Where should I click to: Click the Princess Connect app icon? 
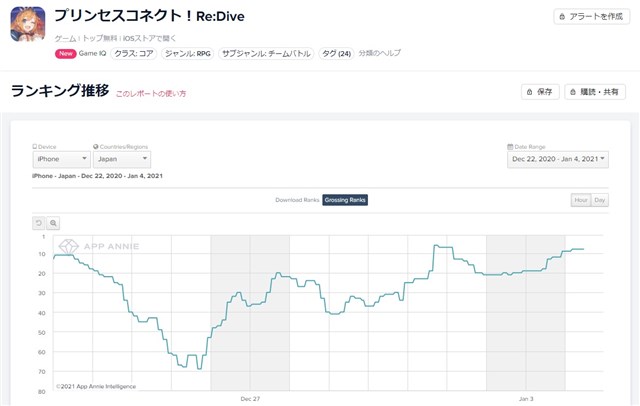pyautogui.click(x=27, y=24)
